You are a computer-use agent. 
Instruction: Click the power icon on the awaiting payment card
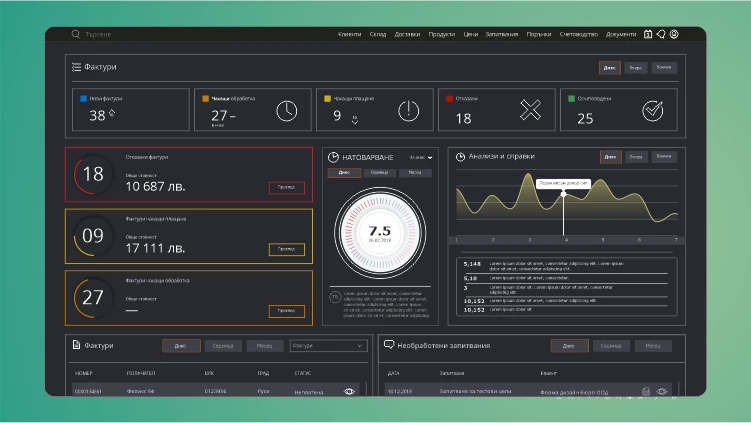click(409, 111)
